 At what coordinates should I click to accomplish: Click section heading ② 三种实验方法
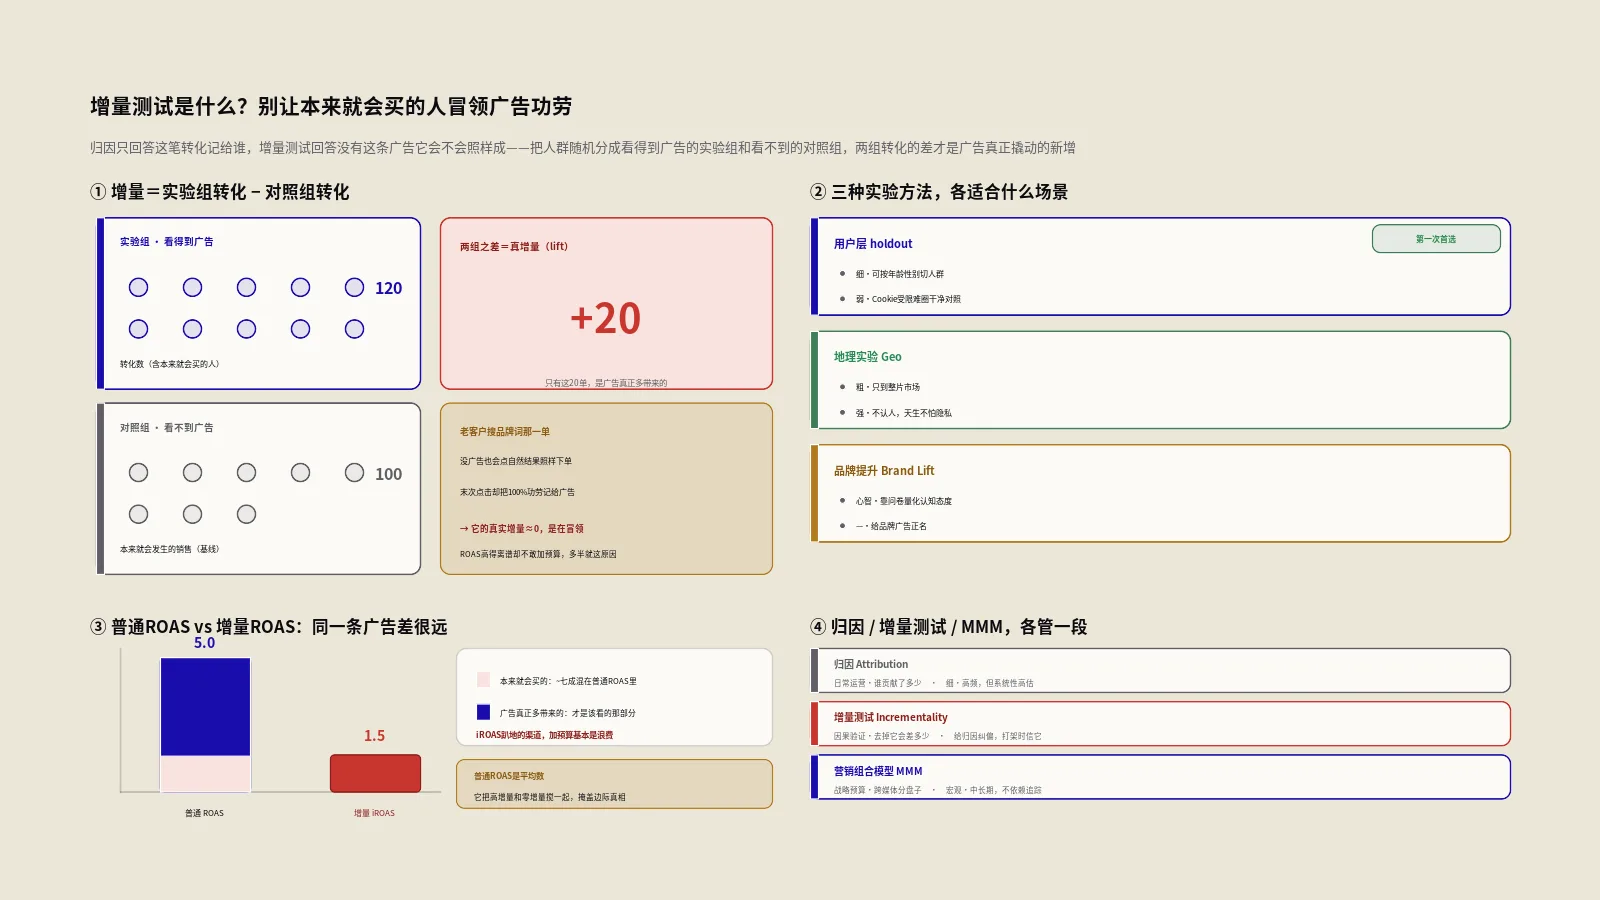(x=939, y=192)
